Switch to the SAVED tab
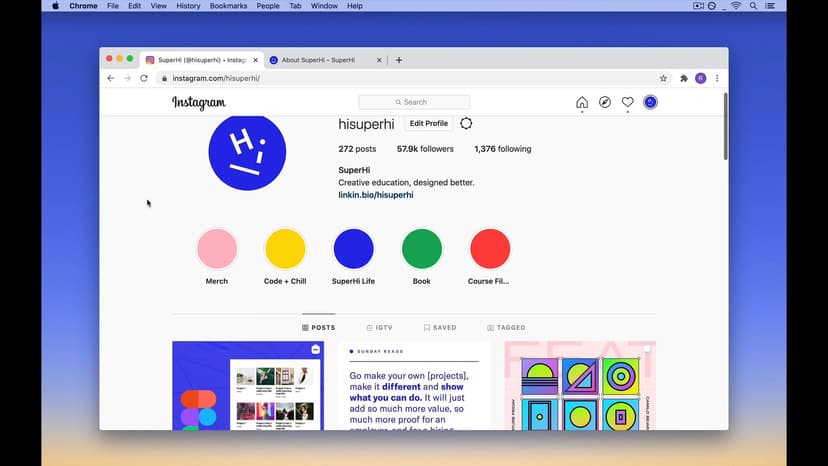This screenshot has width=828, height=466. 440,328
